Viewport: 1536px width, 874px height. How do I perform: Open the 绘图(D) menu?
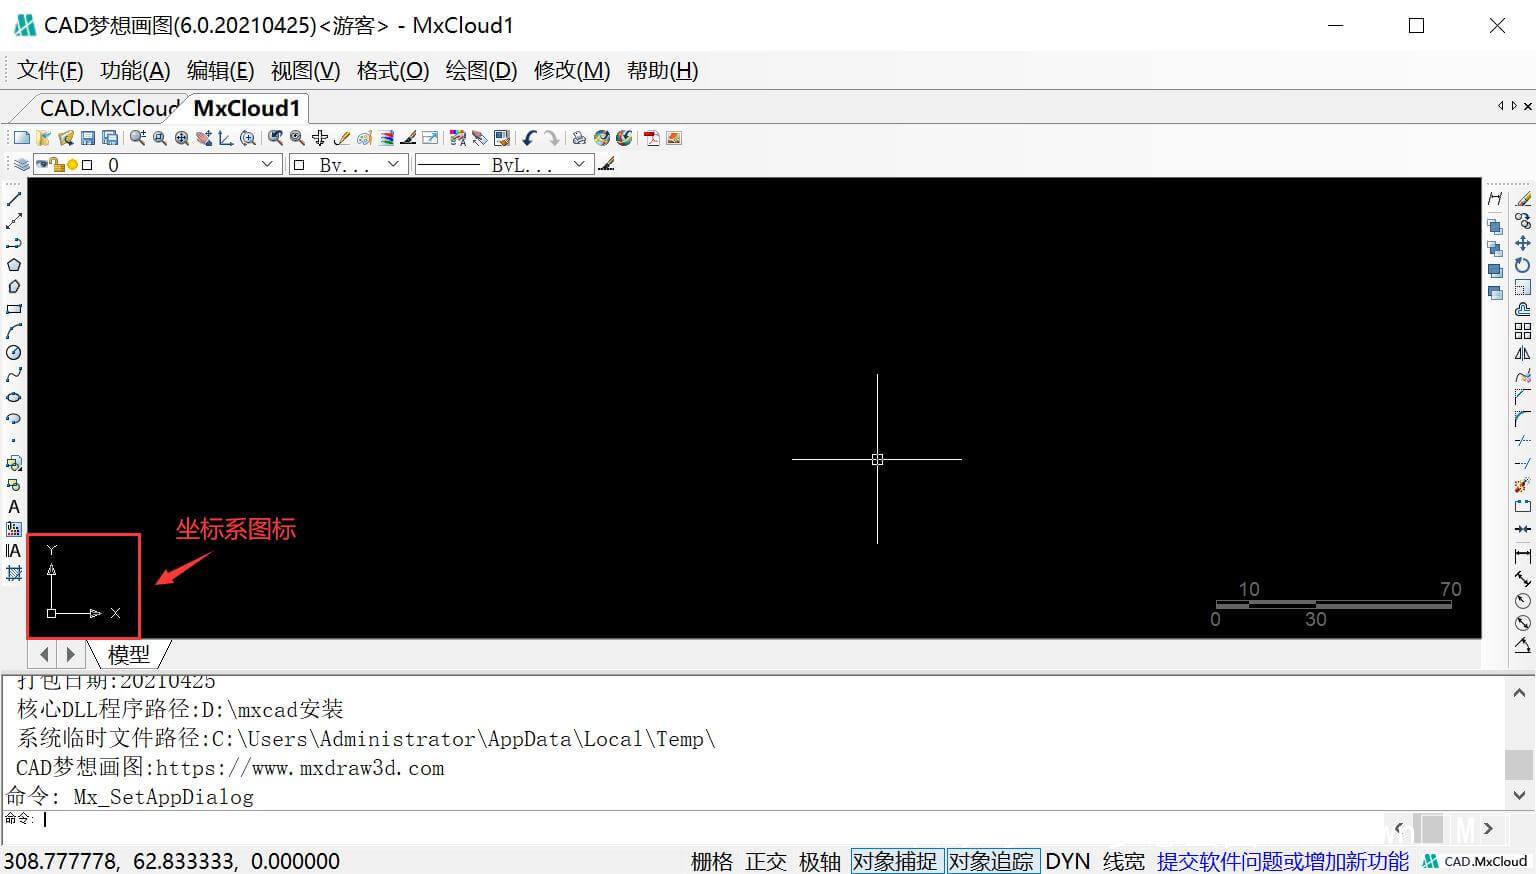click(x=481, y=71)
